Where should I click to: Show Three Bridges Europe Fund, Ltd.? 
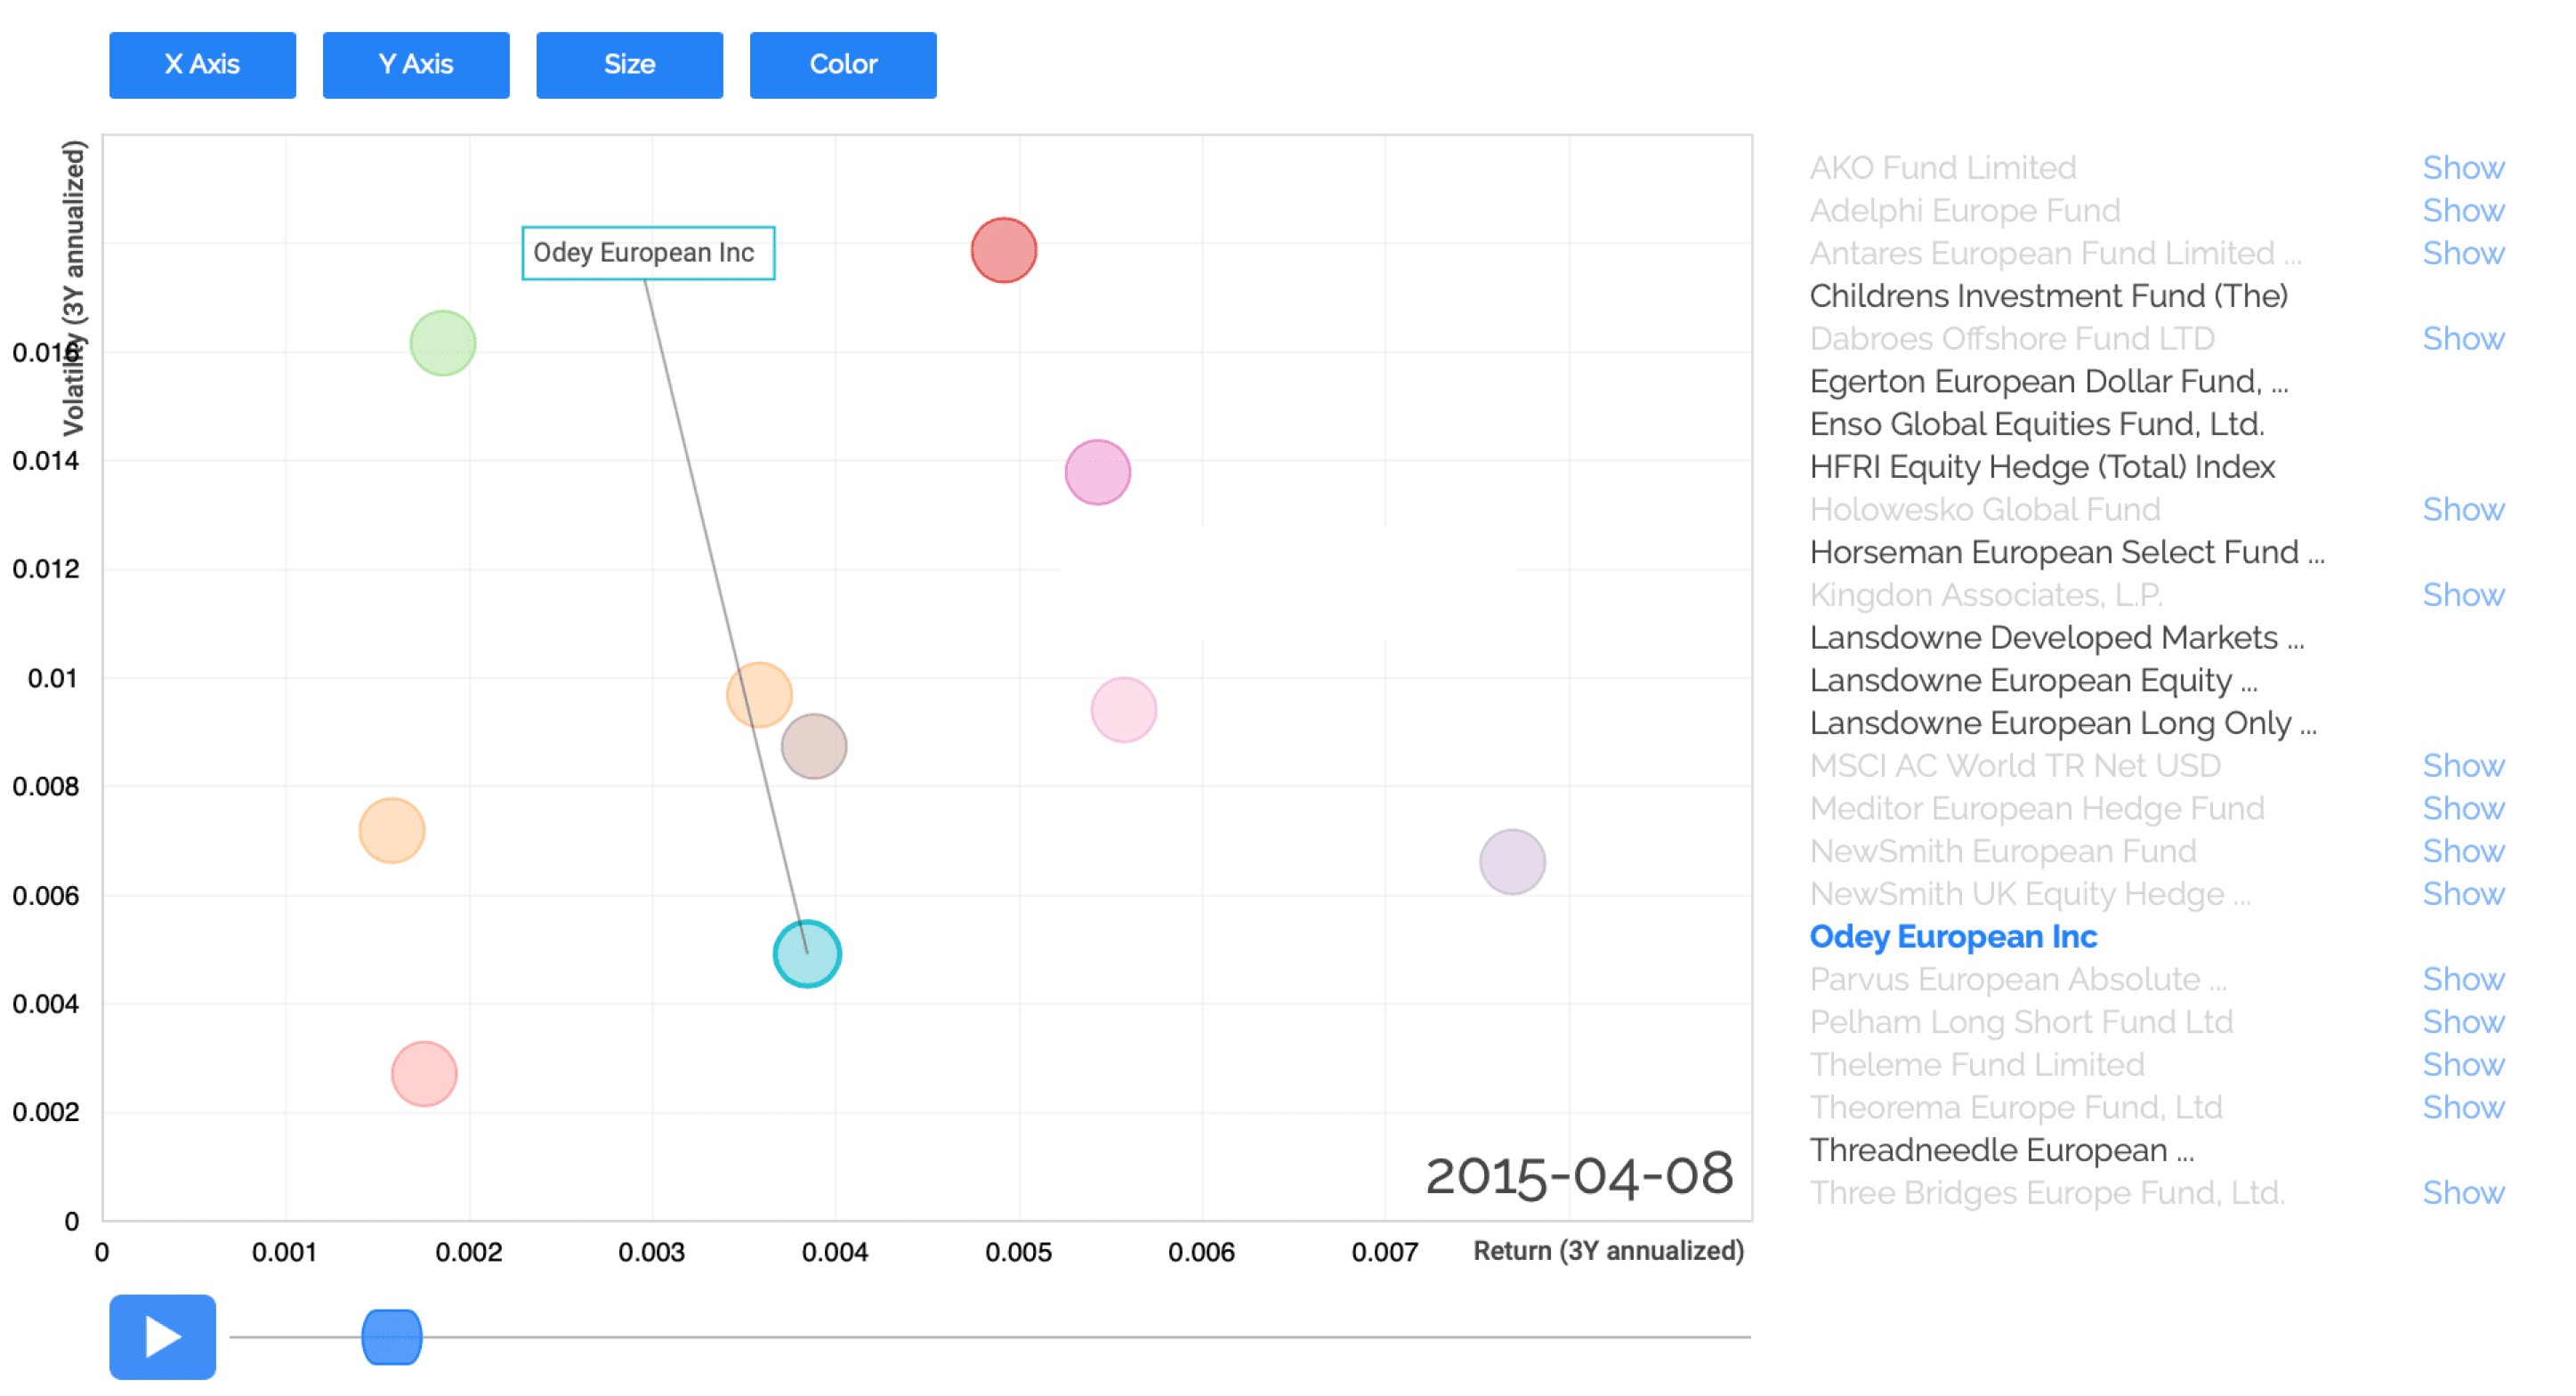click(2463, 1194)
